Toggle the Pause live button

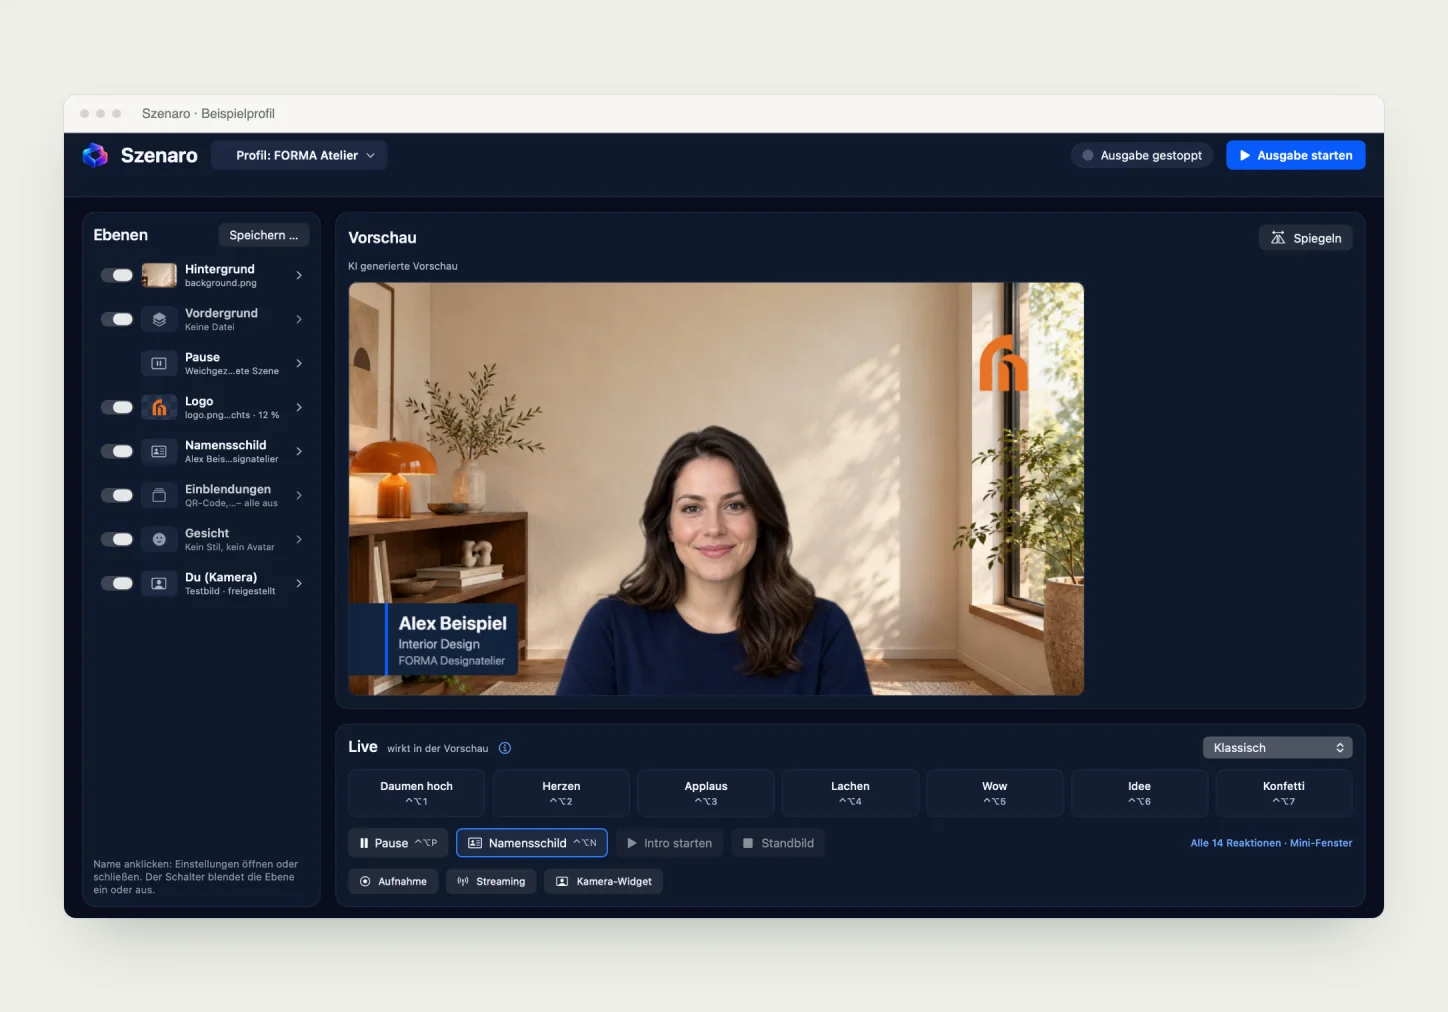pyautogui.click(x=398, y=843)
